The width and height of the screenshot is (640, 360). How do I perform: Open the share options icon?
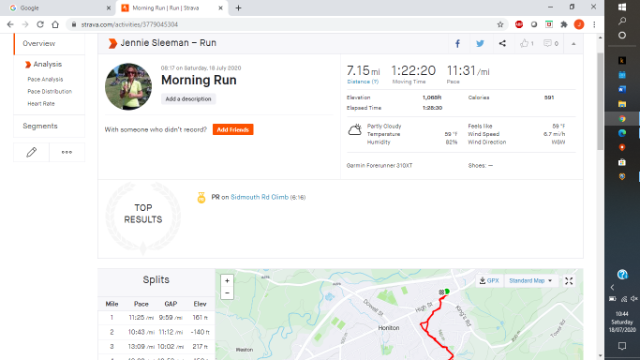(x=502, y=44)
